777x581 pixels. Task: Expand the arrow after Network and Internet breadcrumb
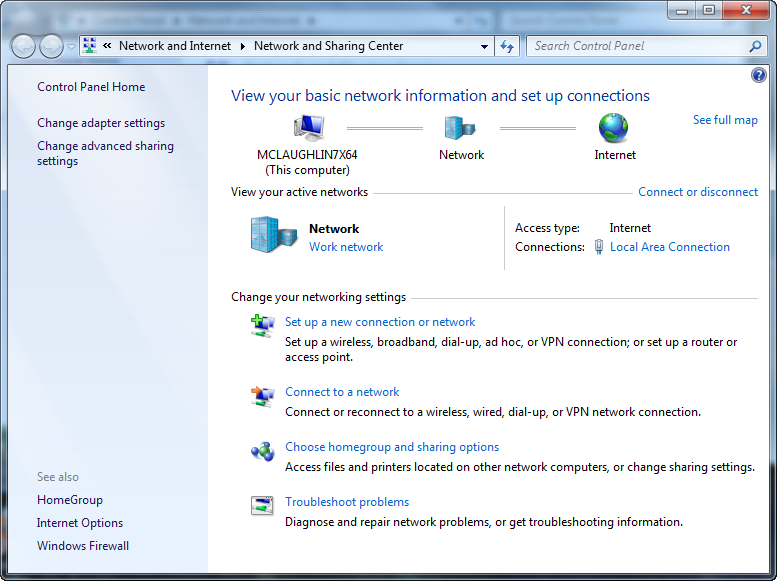(243, 46)
